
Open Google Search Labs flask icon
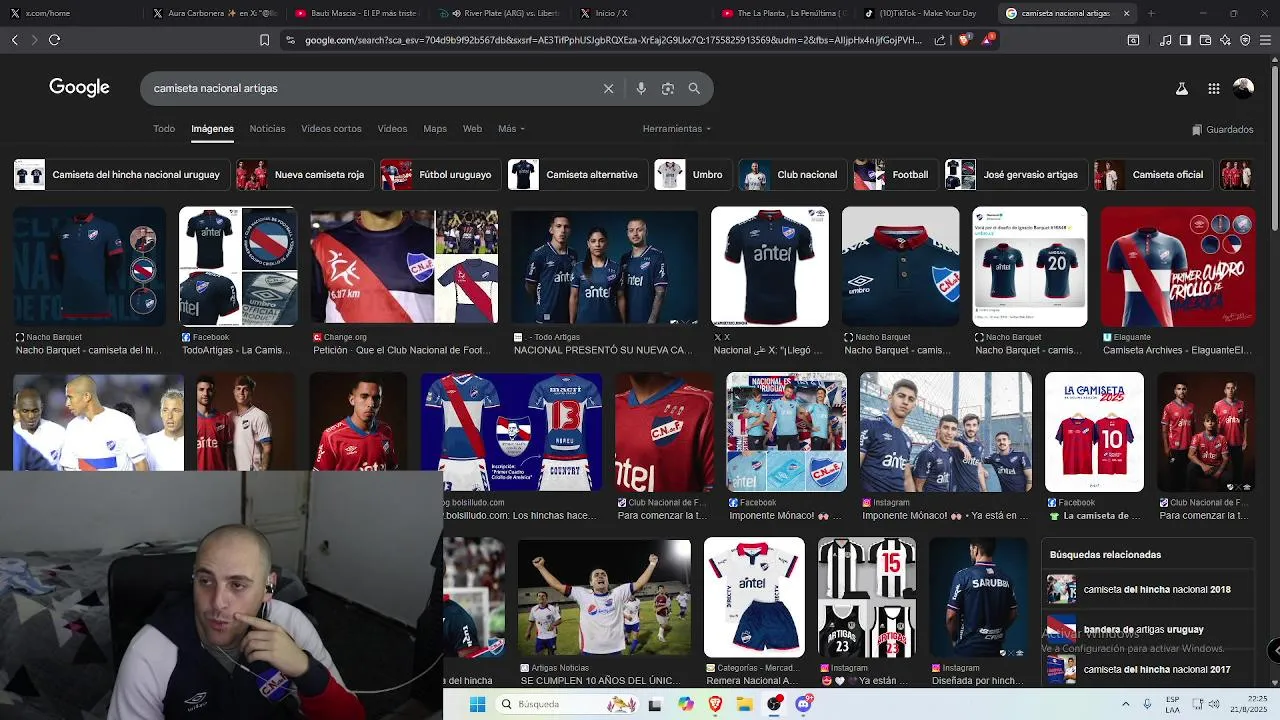pyautogui.click(x=1181, y=88)
